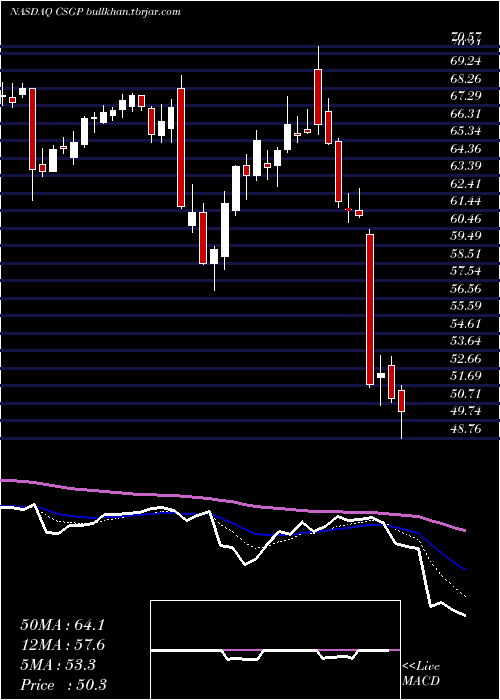This screenshot has width=500, height=700.
Task: Click the 67.29 price level label
Action: point(466,96)
